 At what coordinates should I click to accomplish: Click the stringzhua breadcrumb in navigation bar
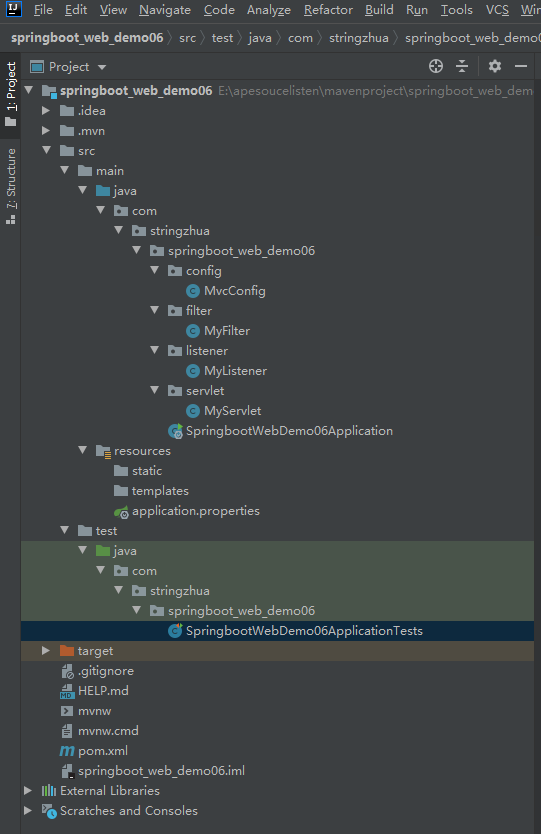(x=359, y=38)
